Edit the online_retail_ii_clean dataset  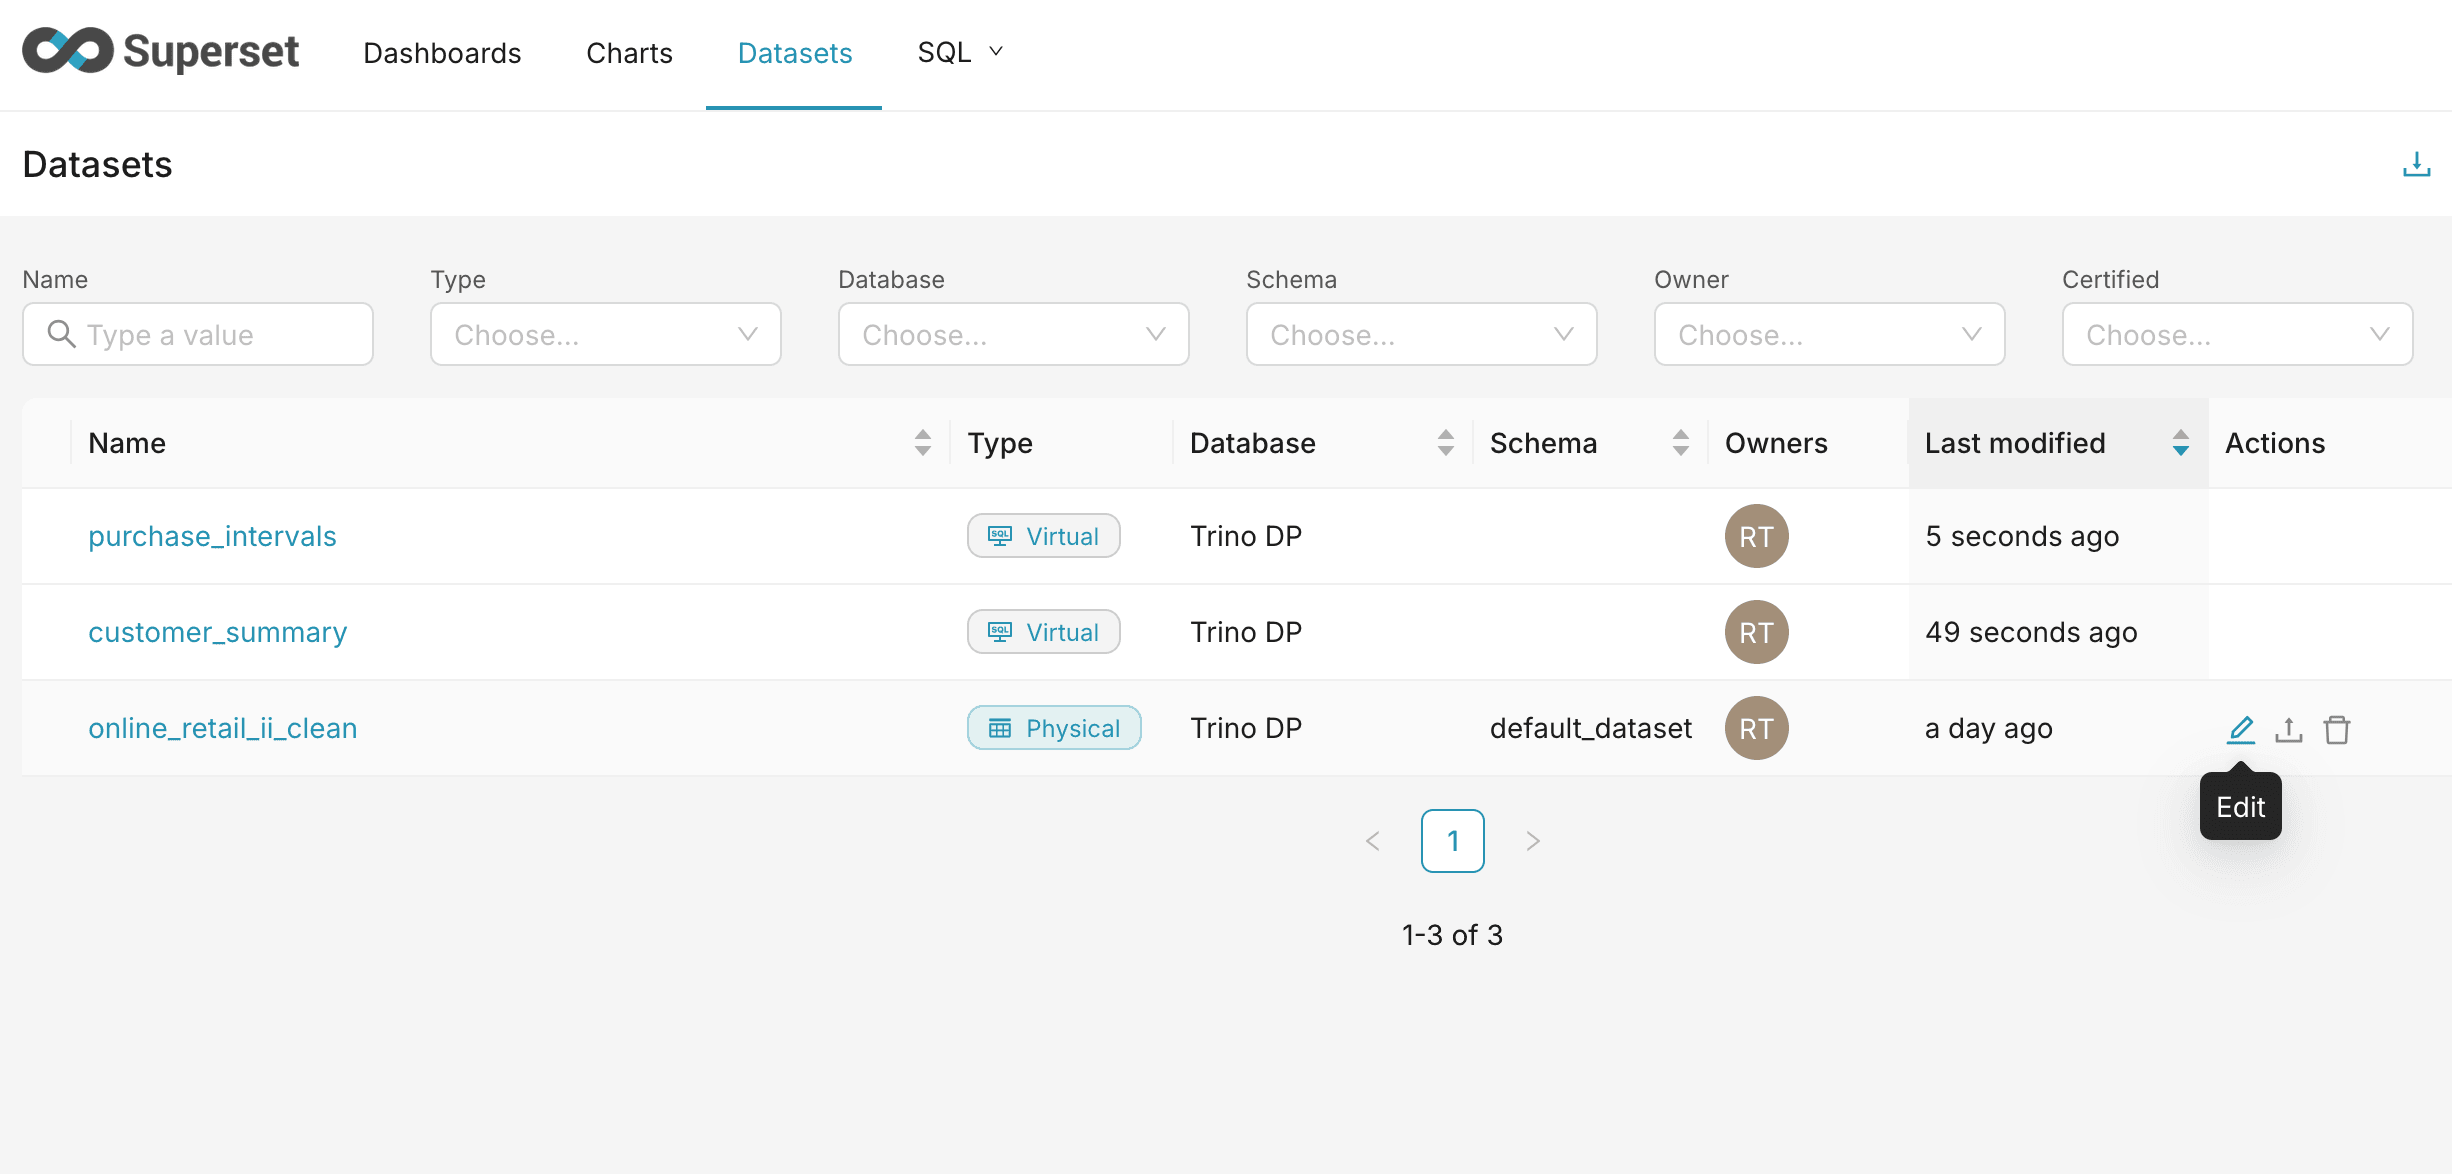click(x=2240, y=729)
